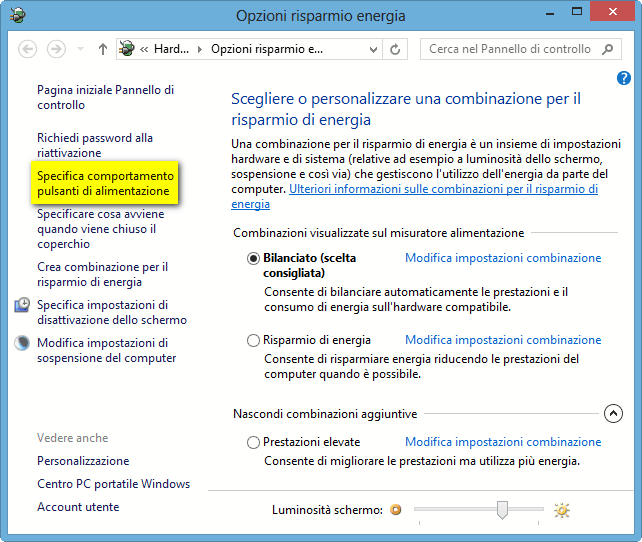Screen dimensions: 642x542
Task: Open 'Specificare cosa avviene quando viene chiuso il coperchio'
Action: [x=101, y=229]
